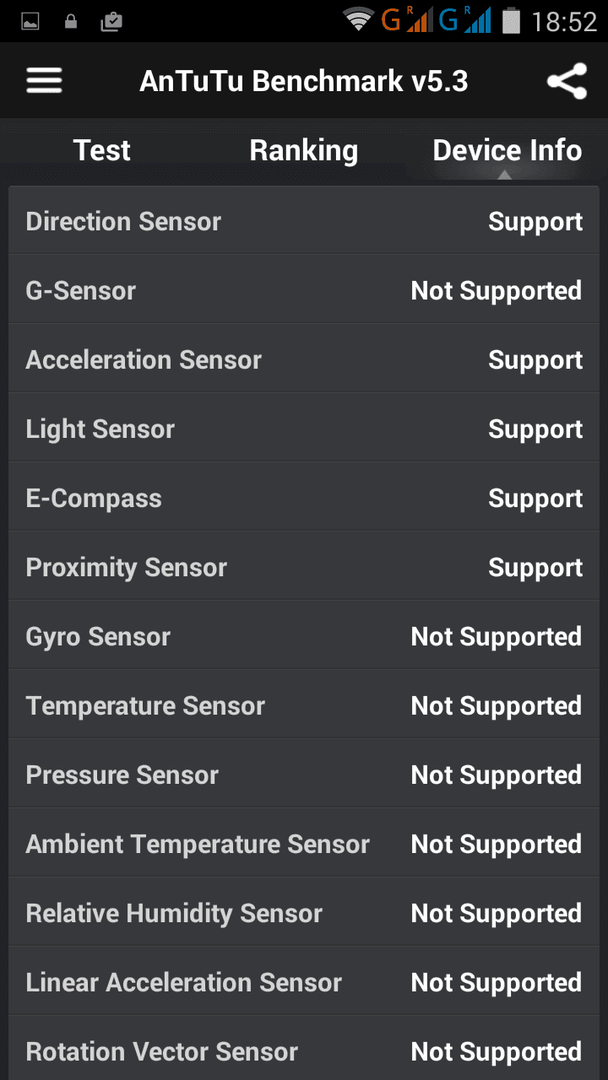
Task: Select the G-Sensor row
Action: [x=304, y=289]
